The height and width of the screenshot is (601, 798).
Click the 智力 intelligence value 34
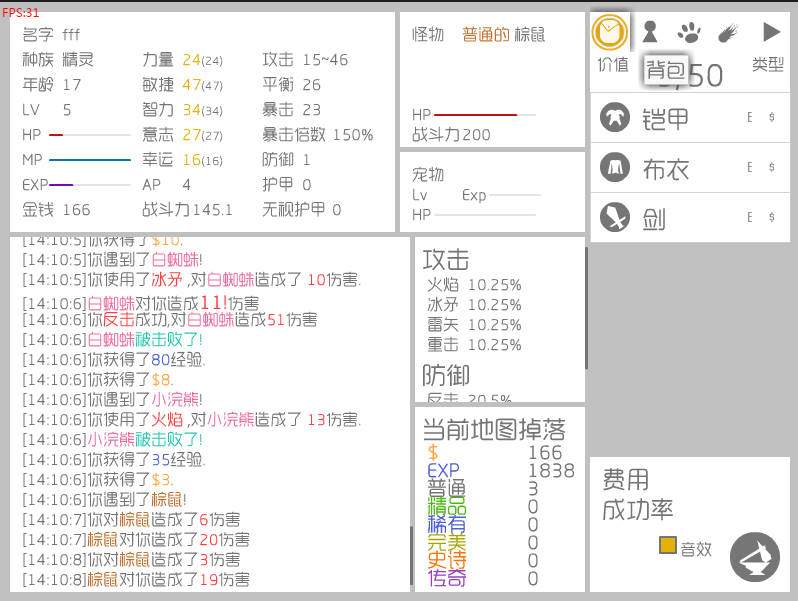191,110
